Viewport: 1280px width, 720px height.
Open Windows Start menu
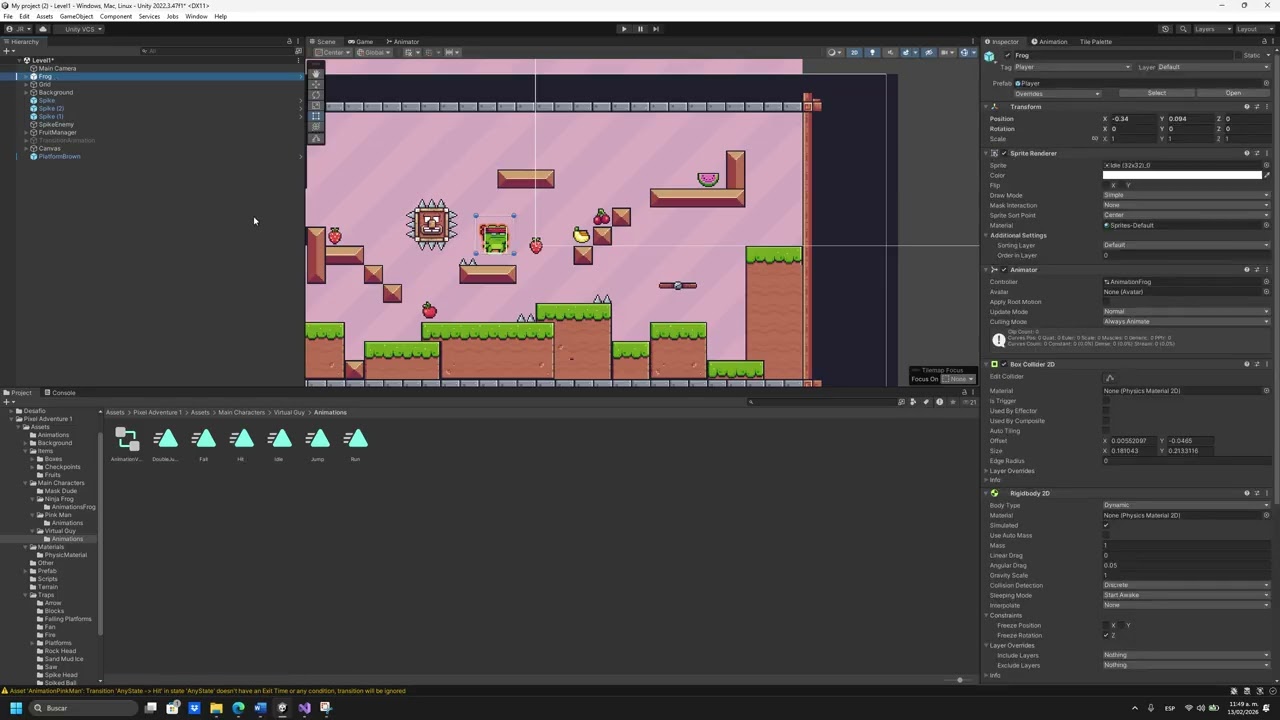click(16, 708)
